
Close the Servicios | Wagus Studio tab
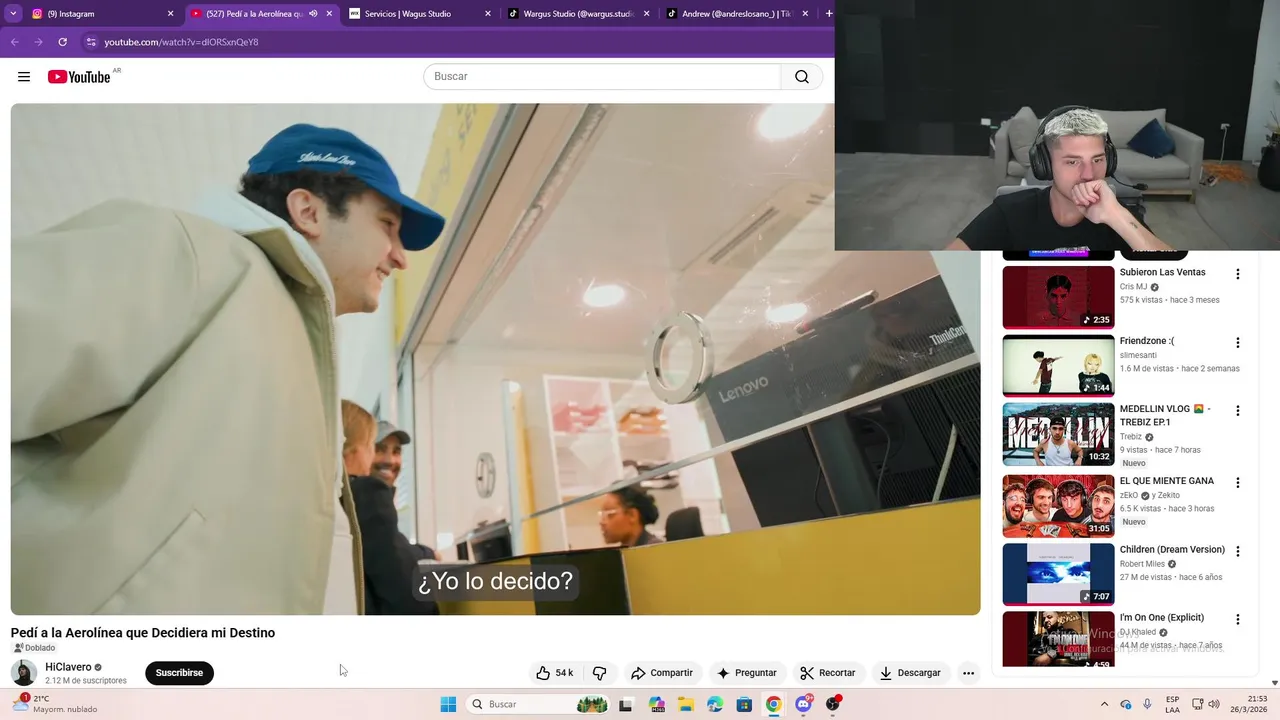point(488,14)
